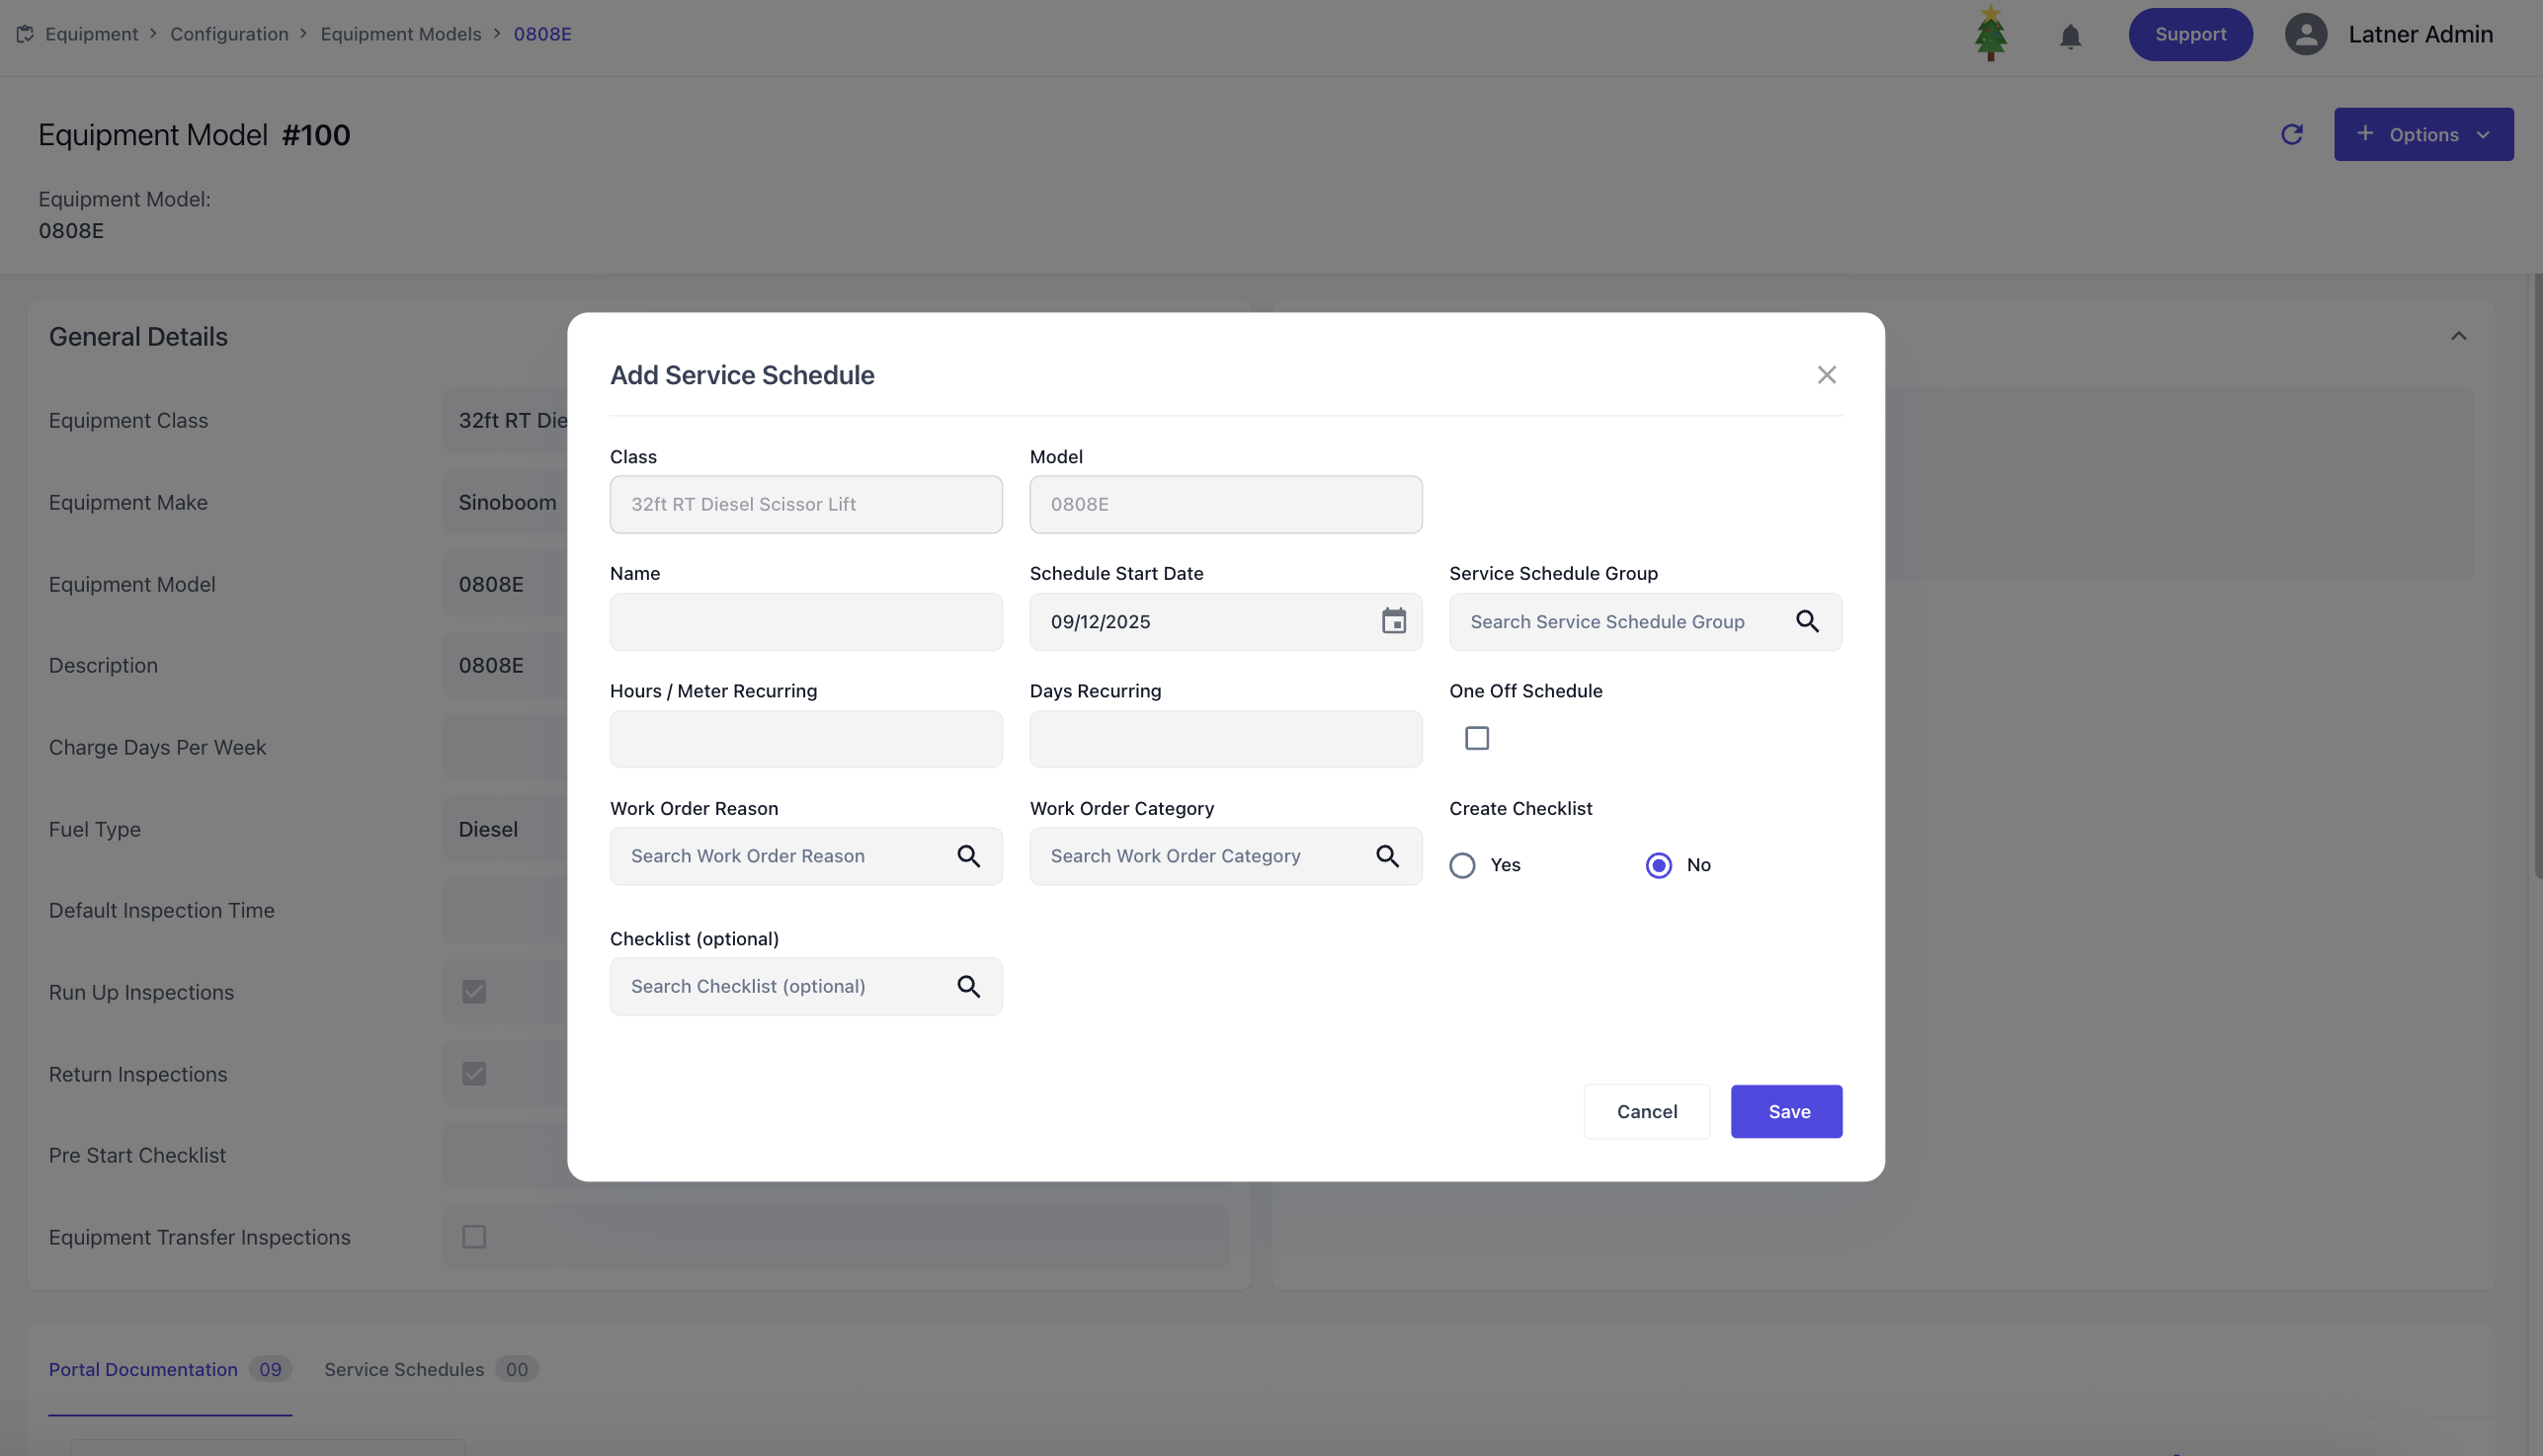Open the Portal Documentation tab
The image size is (2543, 1456).
[143, 1369]
